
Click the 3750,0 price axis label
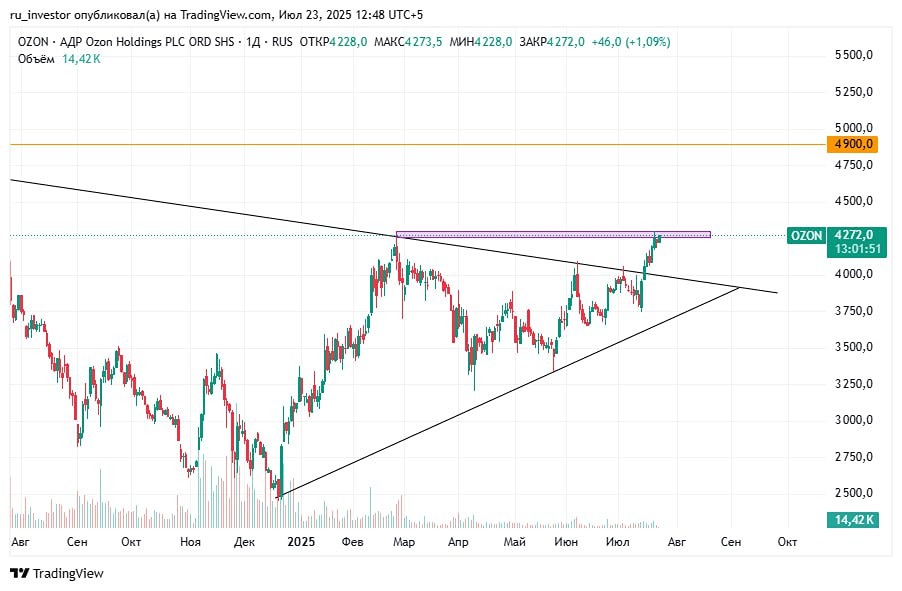click(854, 311)
